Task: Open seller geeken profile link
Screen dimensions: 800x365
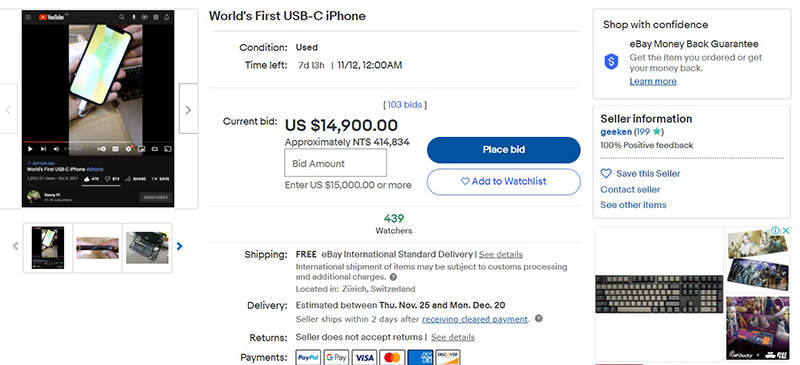Action: coord(616,132)
